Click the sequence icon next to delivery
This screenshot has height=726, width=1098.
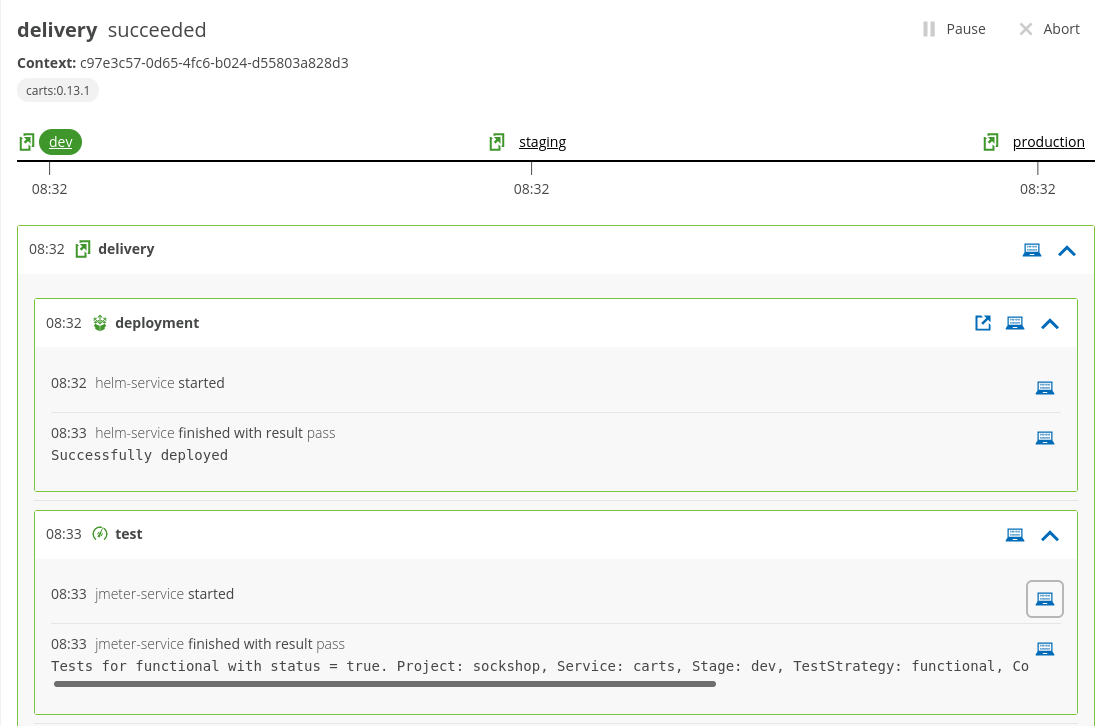pyautogui.click(x=83, y=248)
